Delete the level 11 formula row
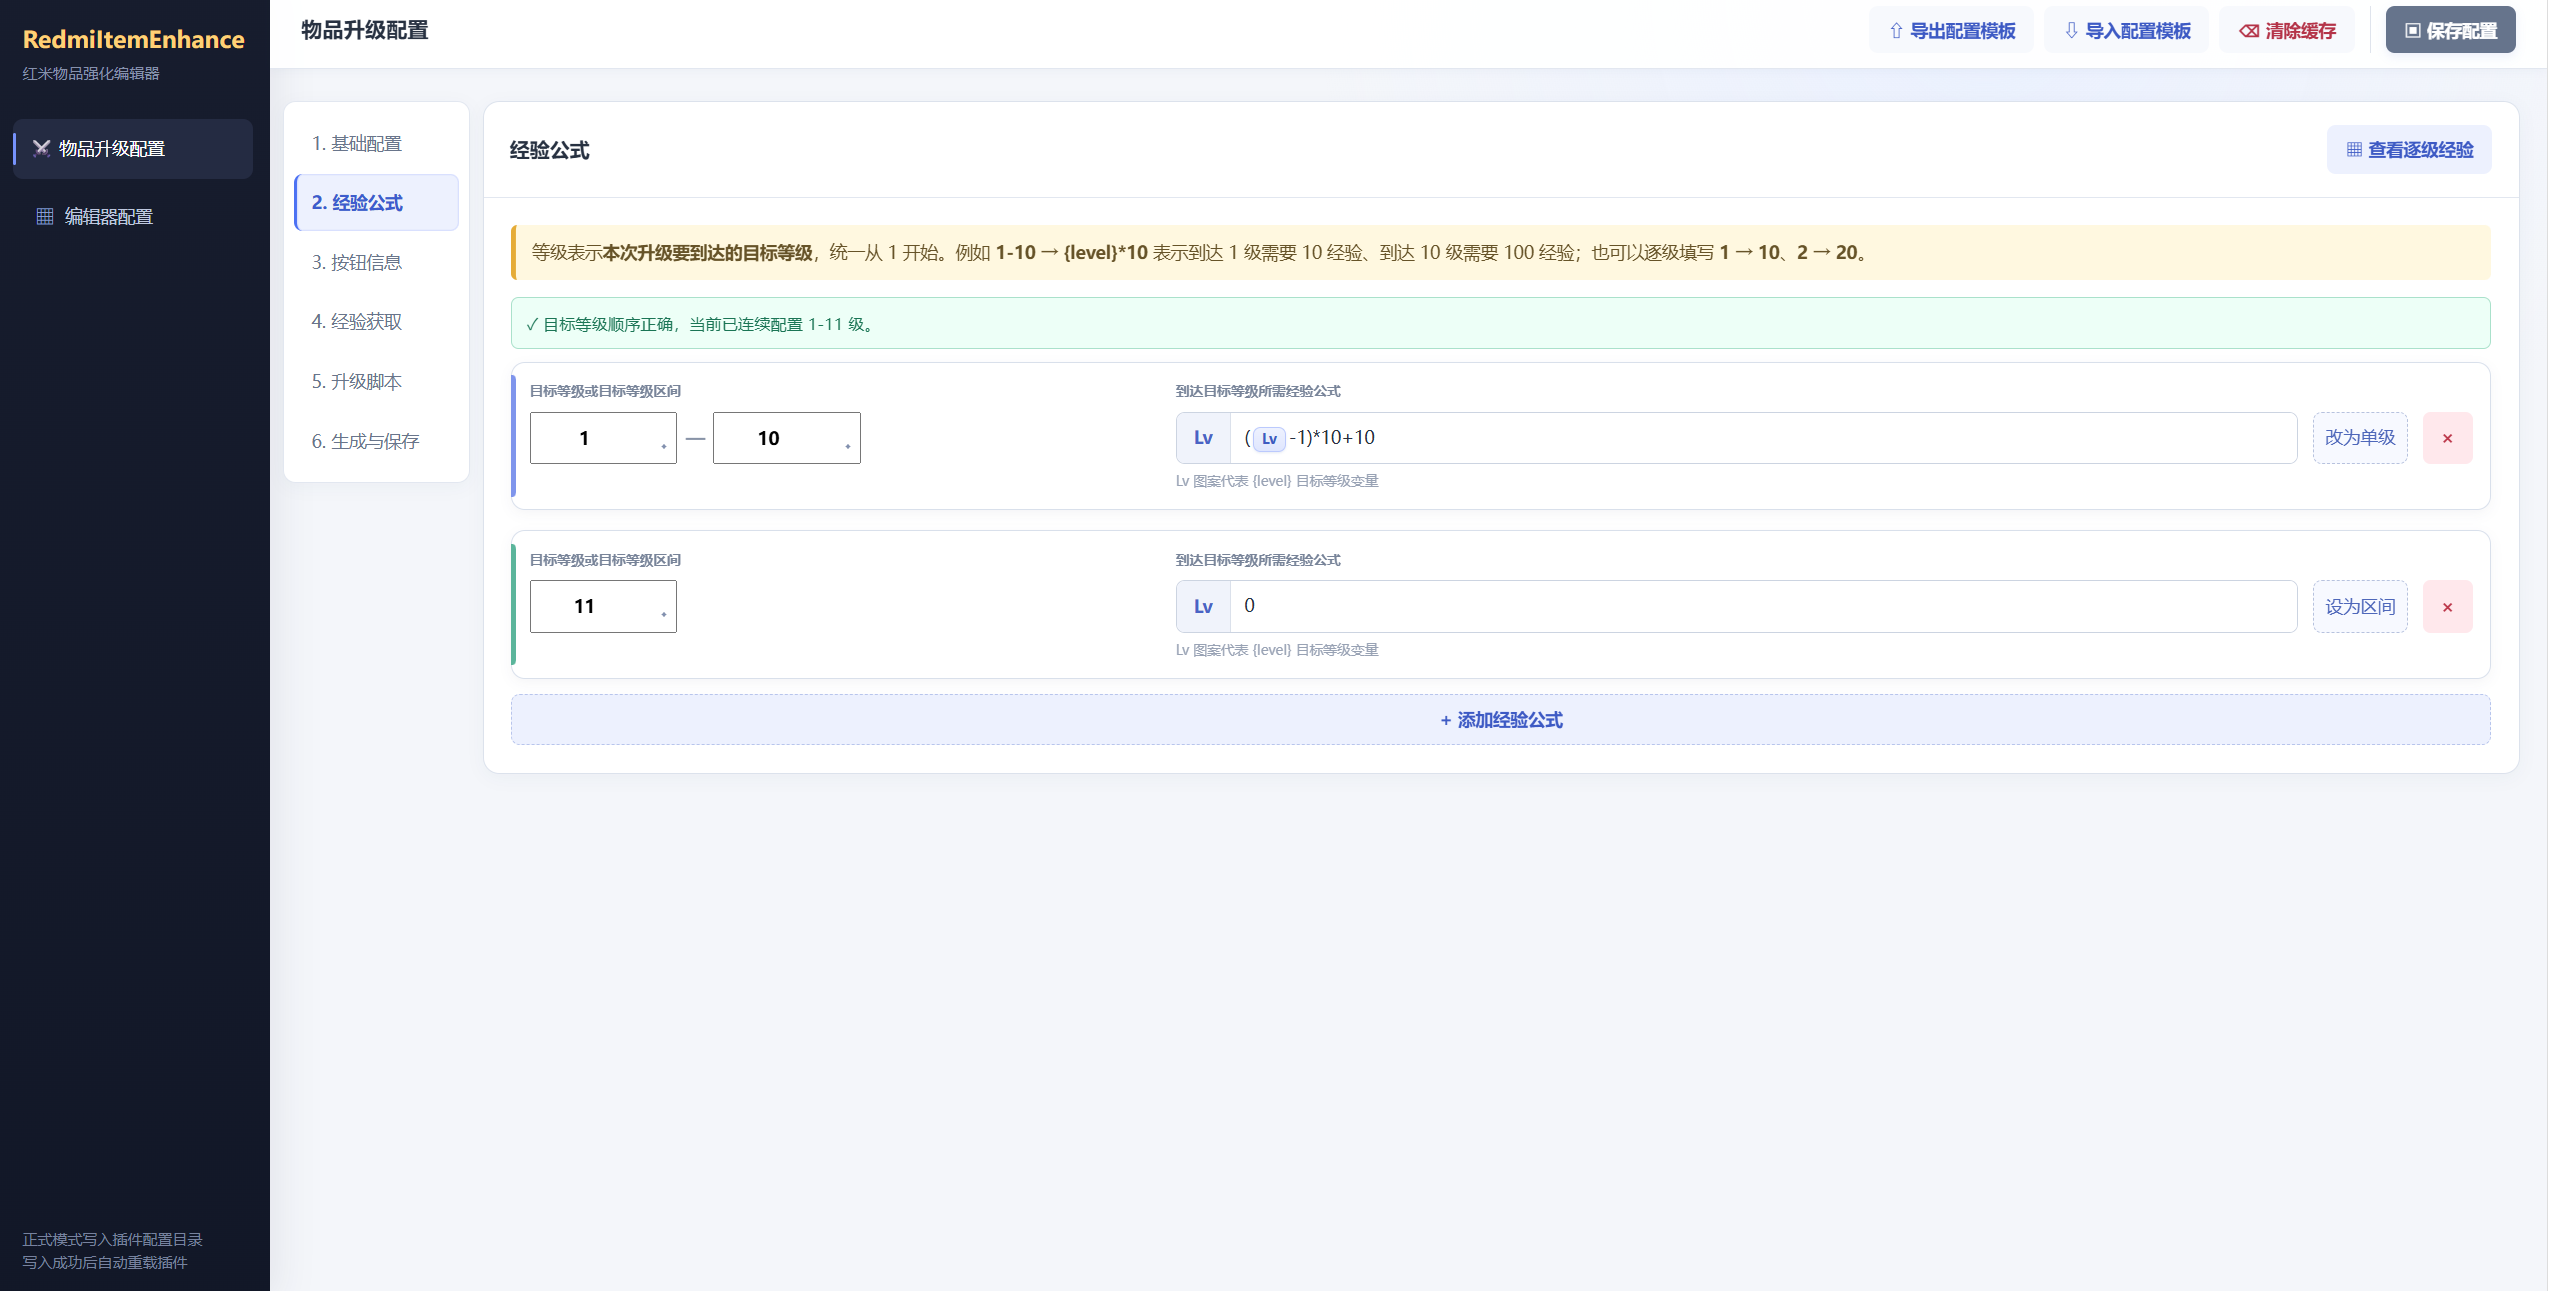Screen dimensions: 2551x1291 click(x=2447, y=607)
